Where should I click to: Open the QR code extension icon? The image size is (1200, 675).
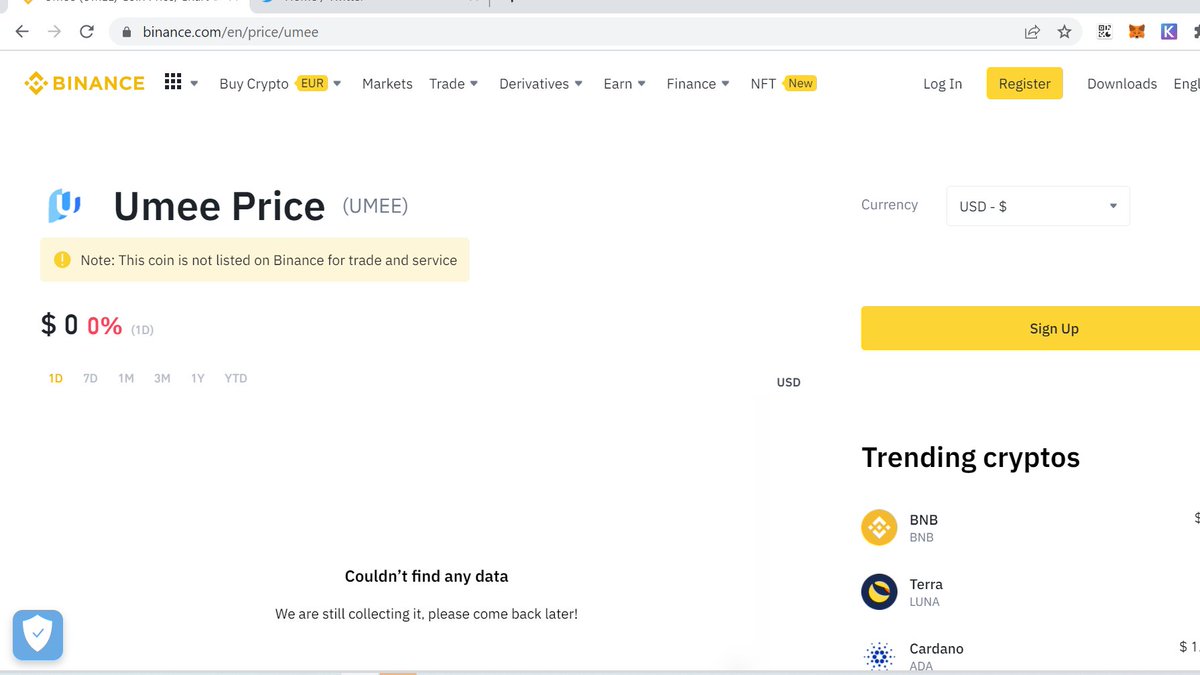[1105, 32]
